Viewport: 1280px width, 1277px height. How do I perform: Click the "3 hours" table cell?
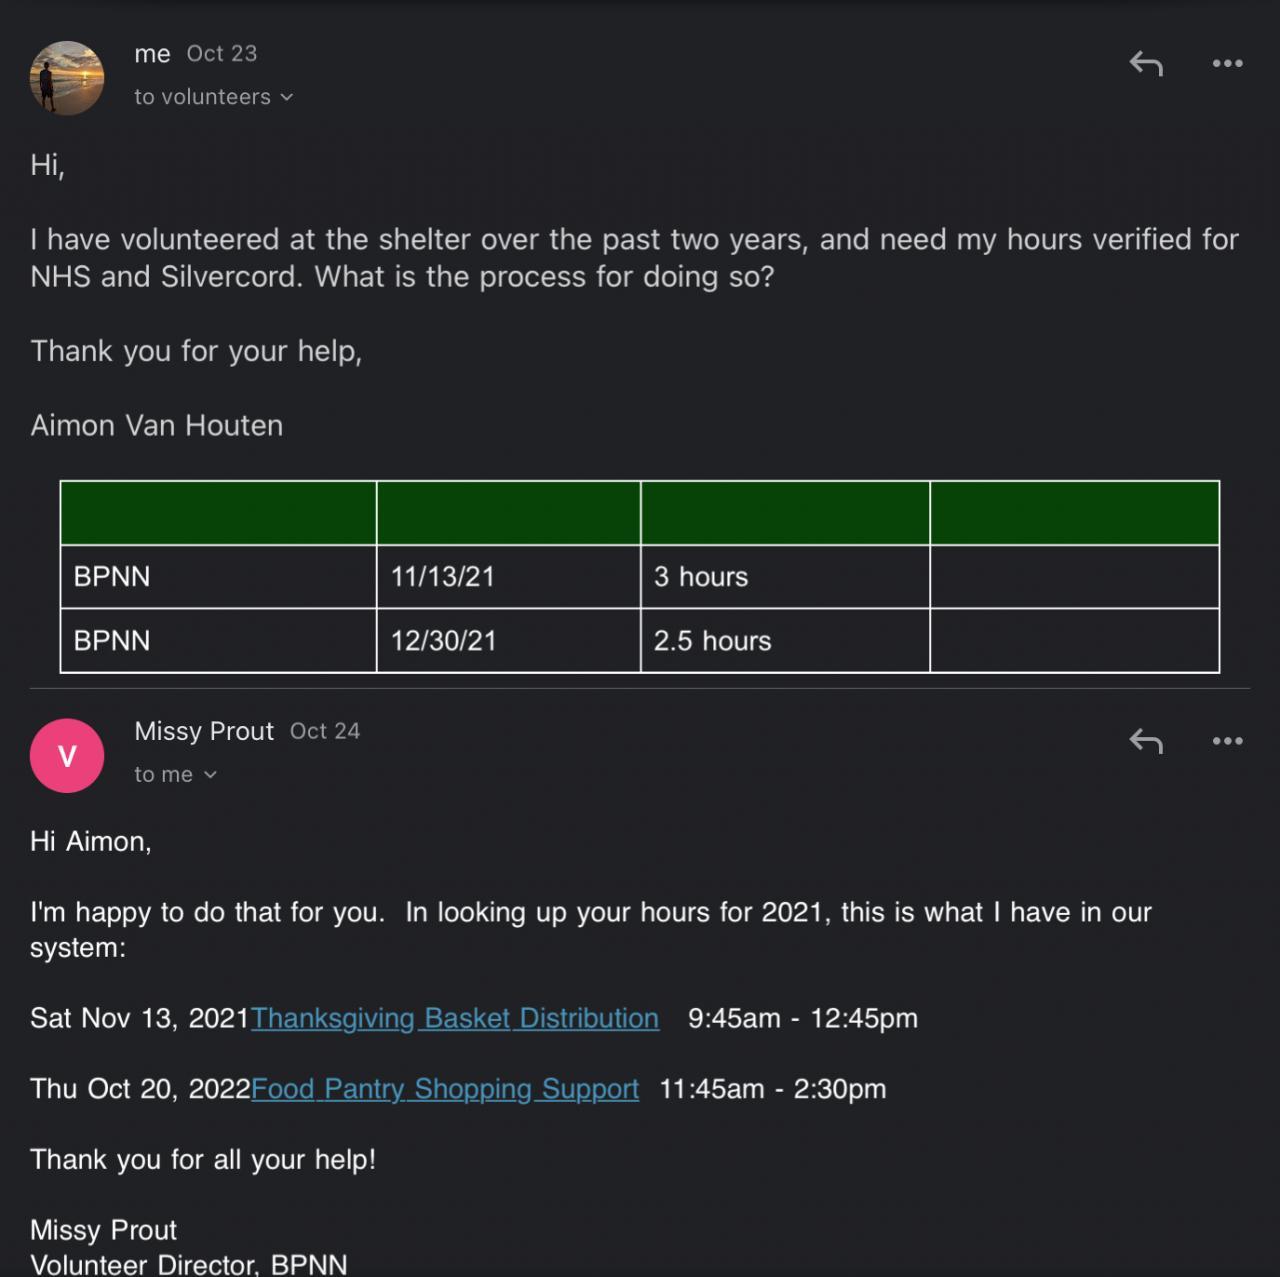784,577
